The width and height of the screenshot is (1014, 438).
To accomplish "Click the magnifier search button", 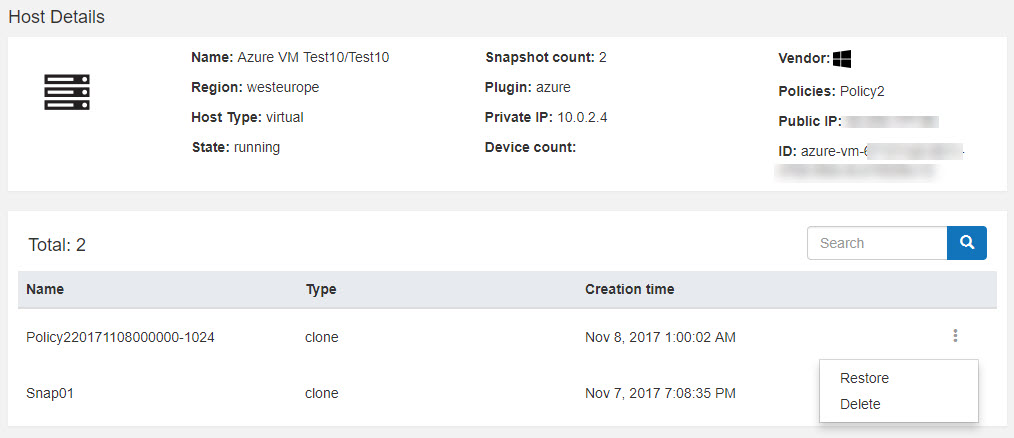I will [x=967, y=243].
